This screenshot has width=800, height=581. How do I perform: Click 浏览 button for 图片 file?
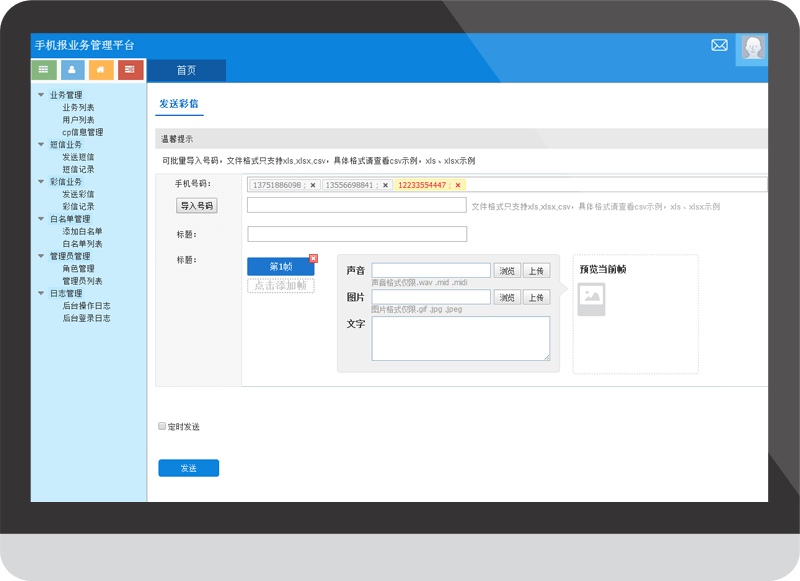pos(507,297)
